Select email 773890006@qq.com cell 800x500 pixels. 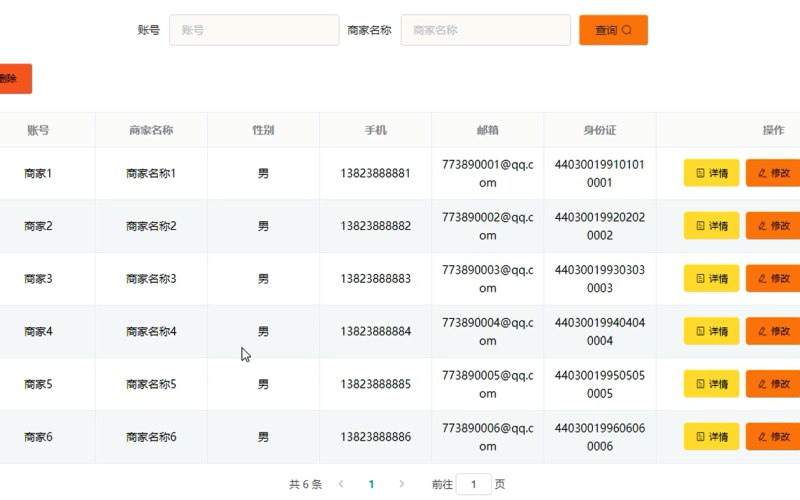[x=488, y=437]
